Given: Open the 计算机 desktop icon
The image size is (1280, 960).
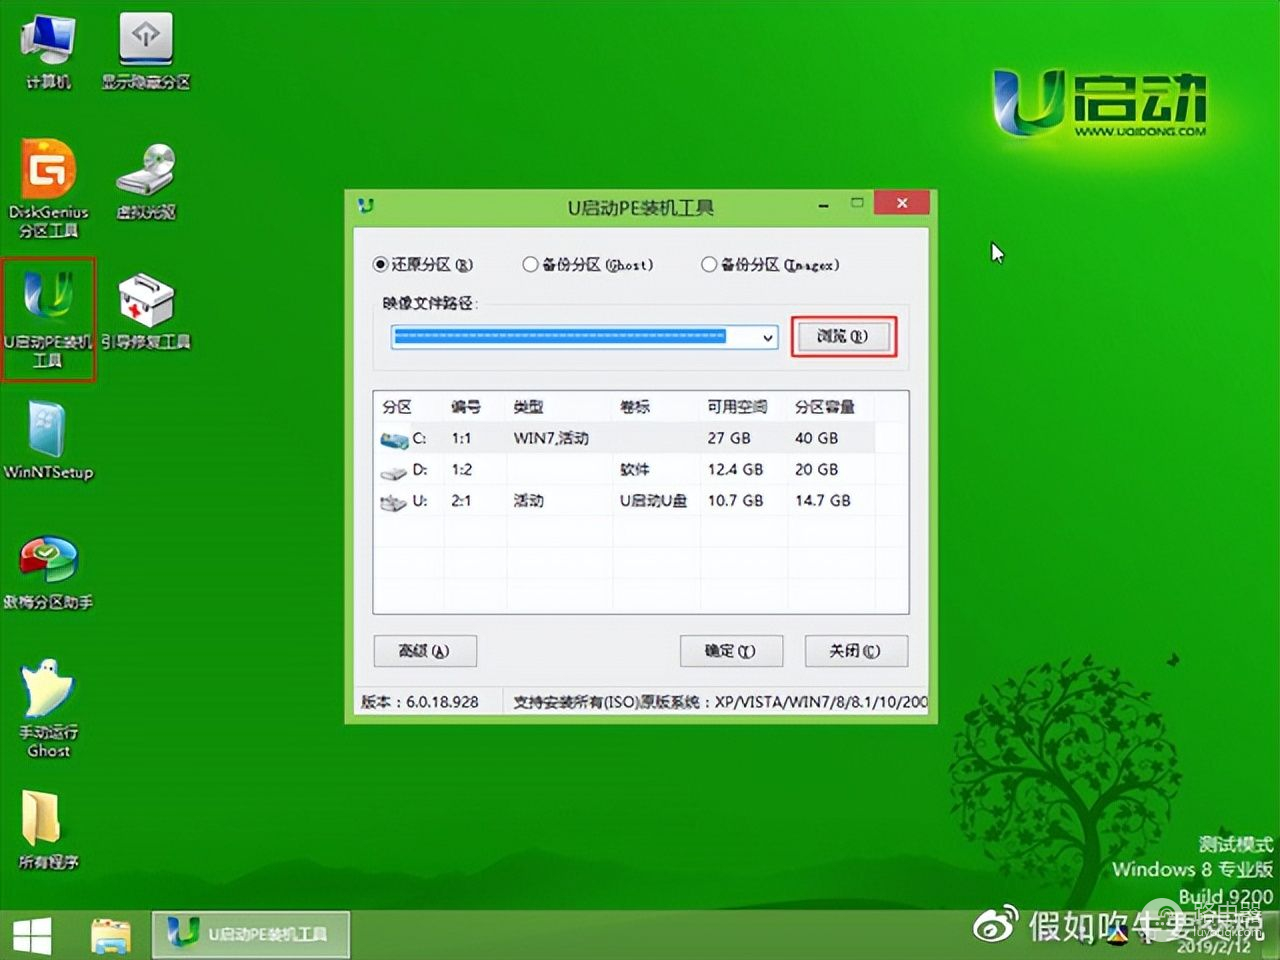Looking at the screenshot, I should [x=47, y=50].
